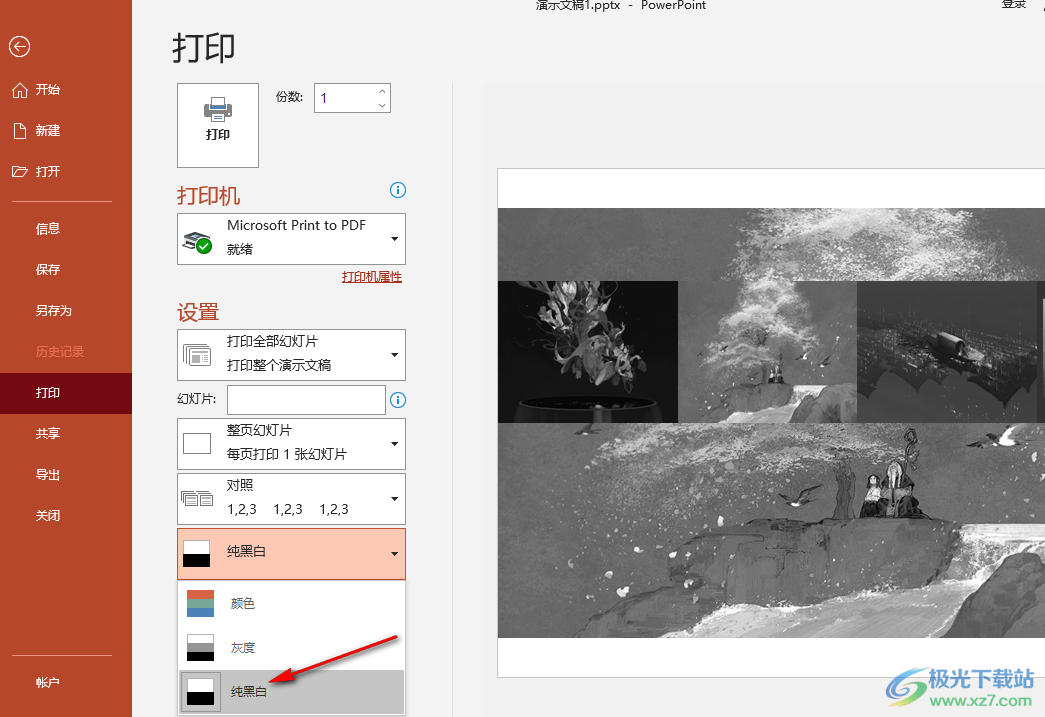Open the 整页幻灯片 layout dropdown
The width and height of the screenshot is (1045, 717).
(291, 444)
